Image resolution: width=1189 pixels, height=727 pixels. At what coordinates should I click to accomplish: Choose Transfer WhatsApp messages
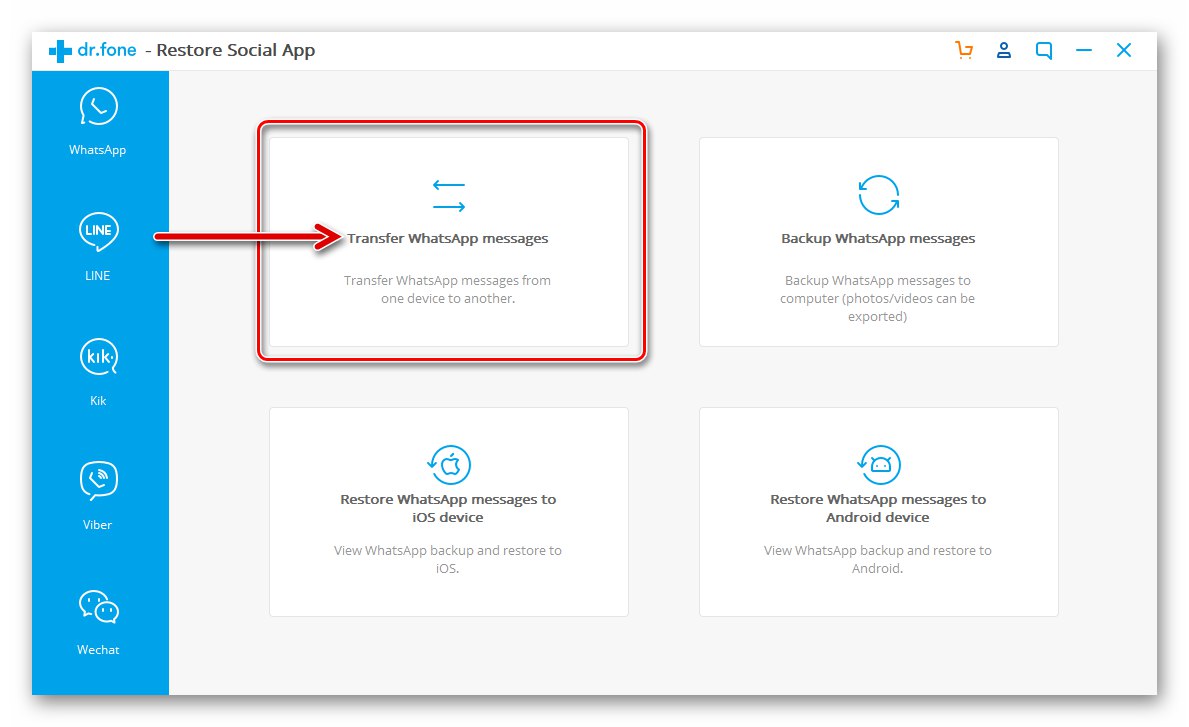pos(448,238)
